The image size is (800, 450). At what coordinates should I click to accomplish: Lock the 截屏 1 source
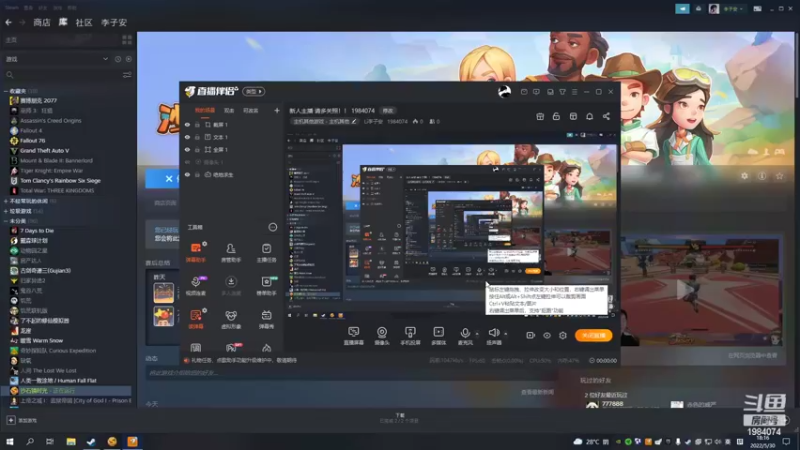[197, 124]
